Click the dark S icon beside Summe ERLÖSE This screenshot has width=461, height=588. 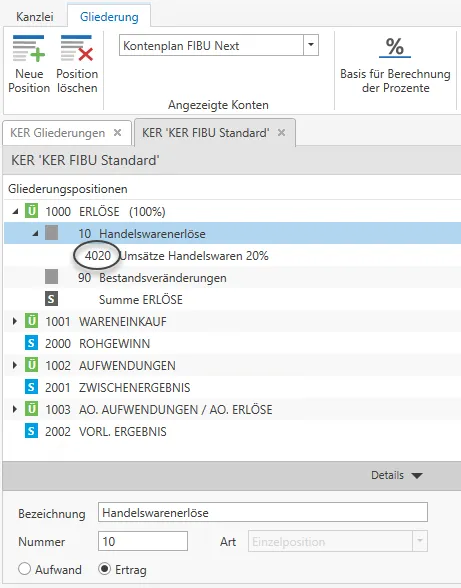point(51,299)
